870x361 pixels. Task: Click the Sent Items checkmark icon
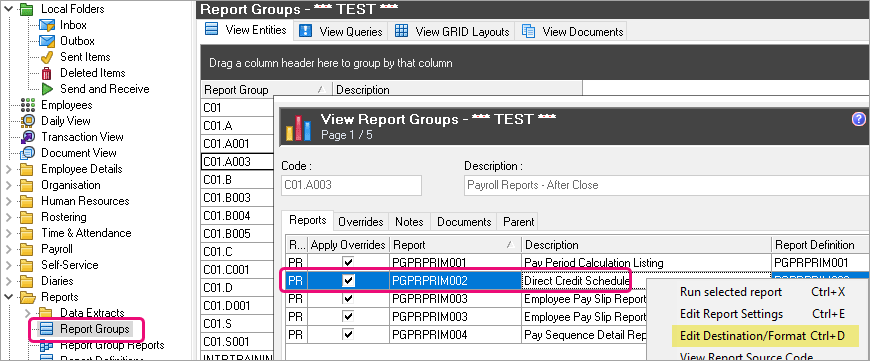(x=47, y=57)
